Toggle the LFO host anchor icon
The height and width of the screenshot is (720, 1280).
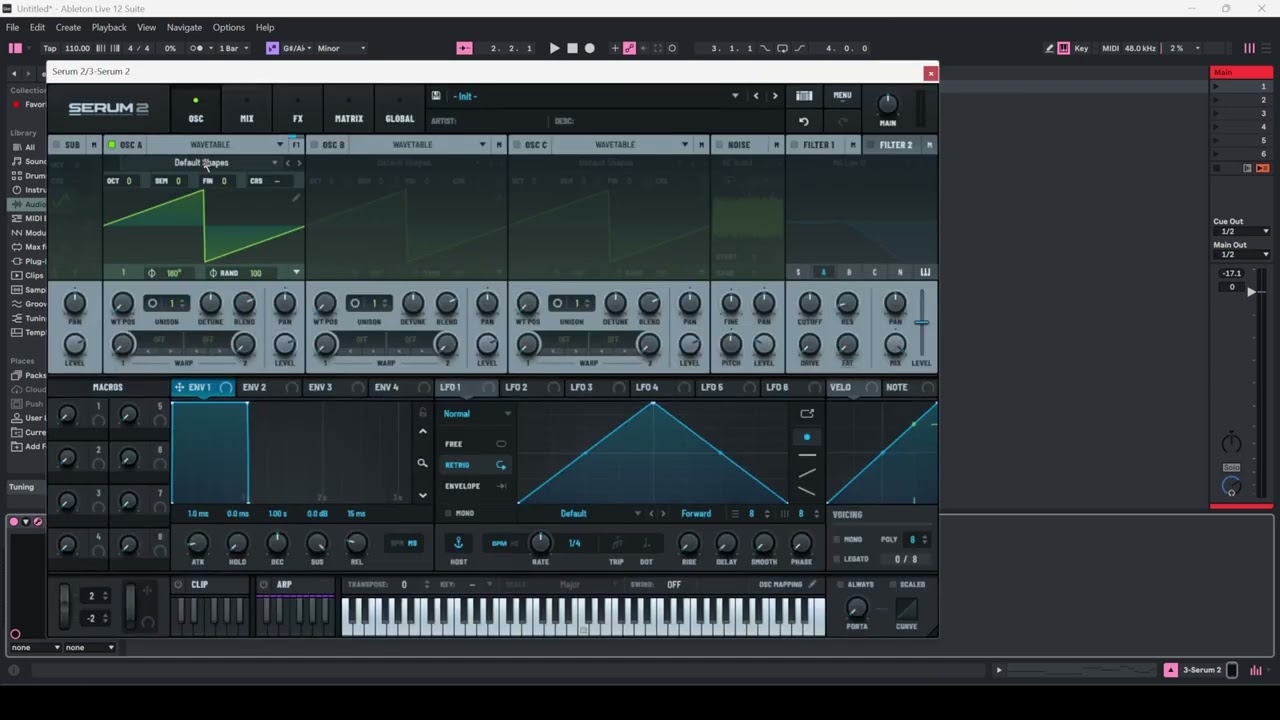pos(459,543)
